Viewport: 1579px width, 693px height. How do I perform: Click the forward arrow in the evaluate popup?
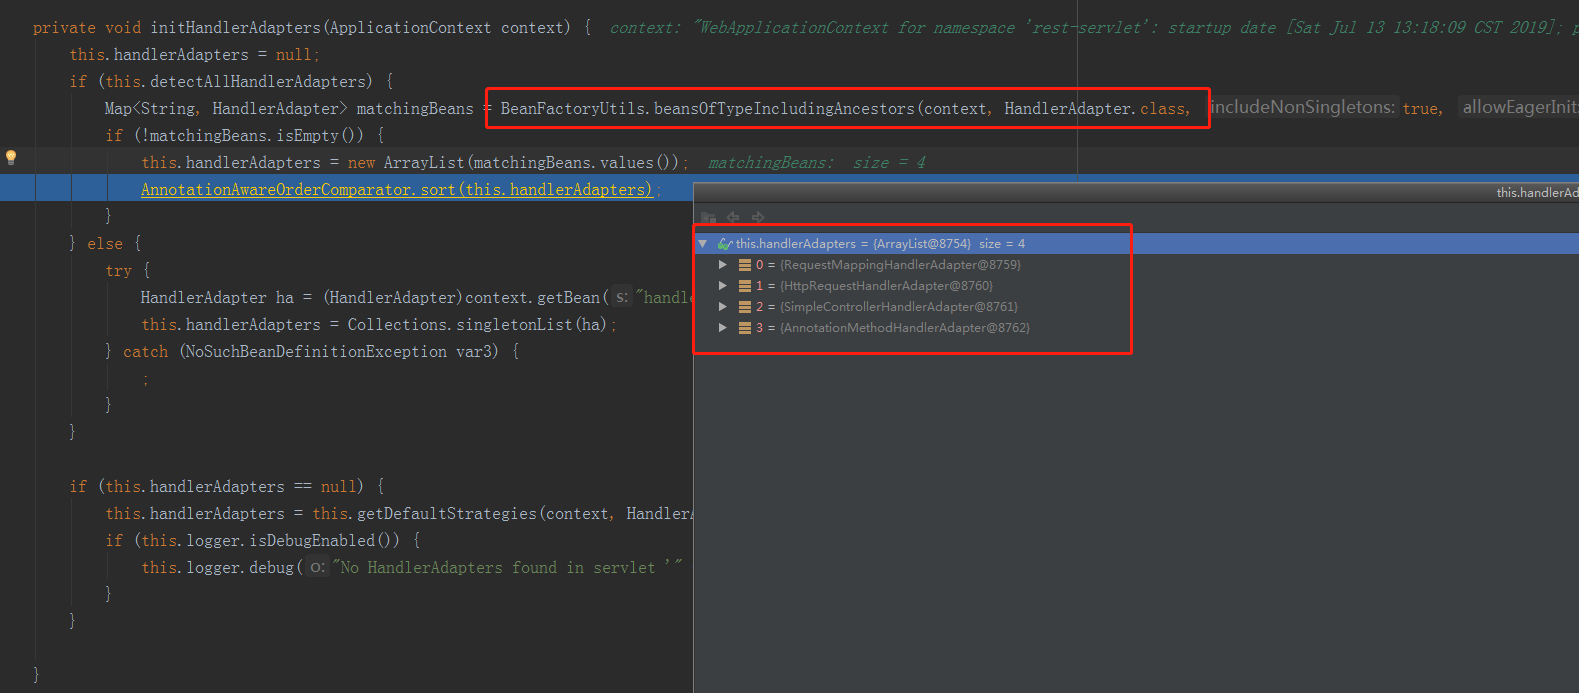758,217
